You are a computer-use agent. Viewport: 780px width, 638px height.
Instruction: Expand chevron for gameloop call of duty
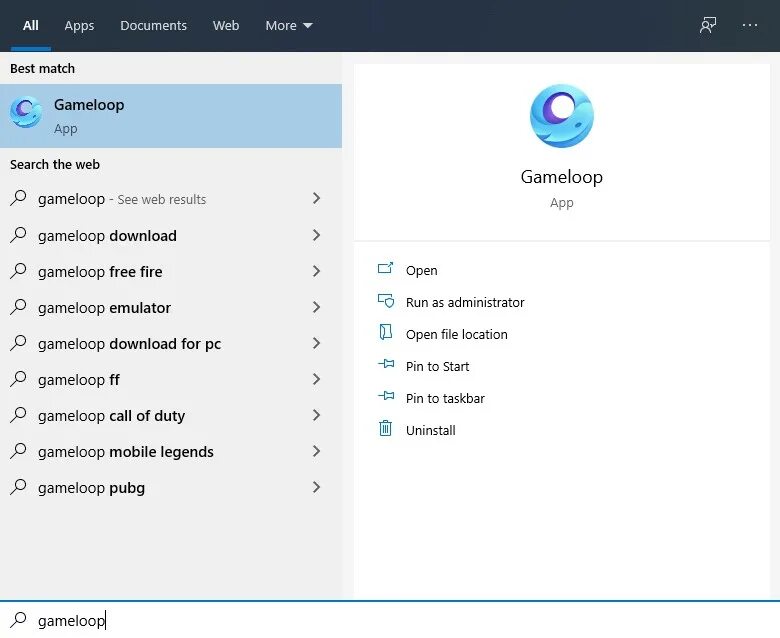click(x=316, y=415)
